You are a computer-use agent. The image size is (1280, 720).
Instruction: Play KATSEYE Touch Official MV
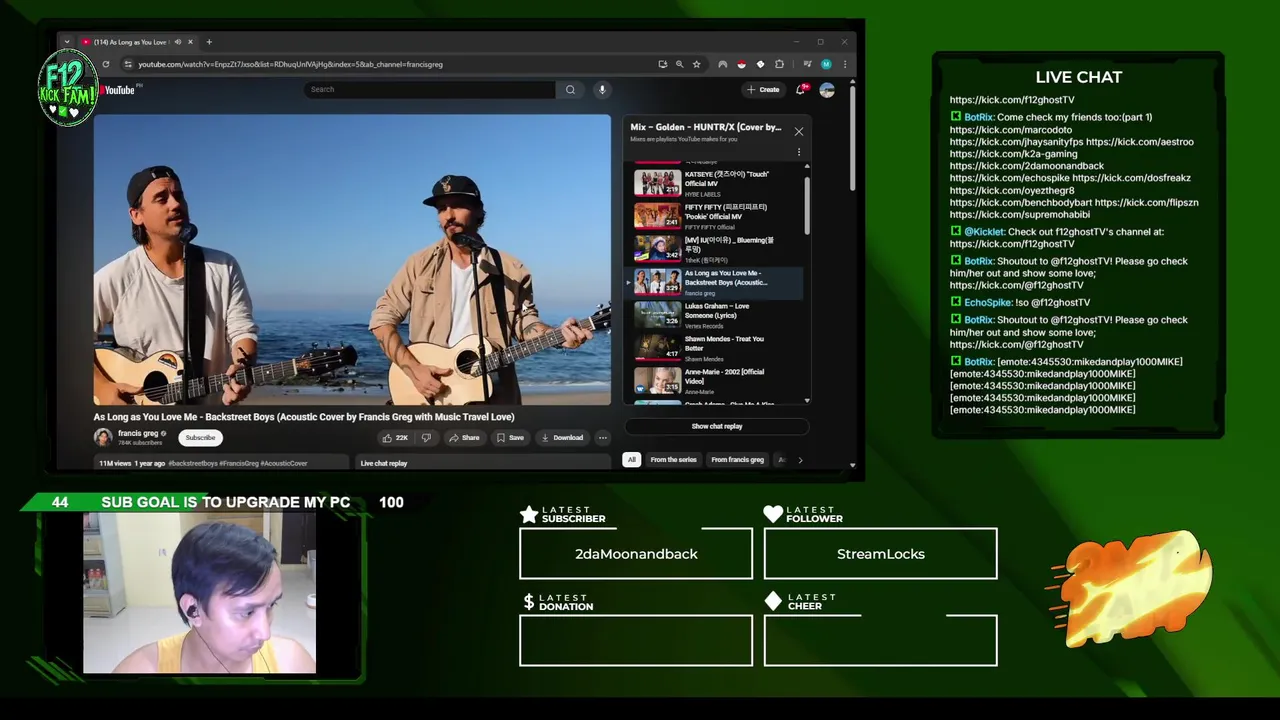pos(715,182)
